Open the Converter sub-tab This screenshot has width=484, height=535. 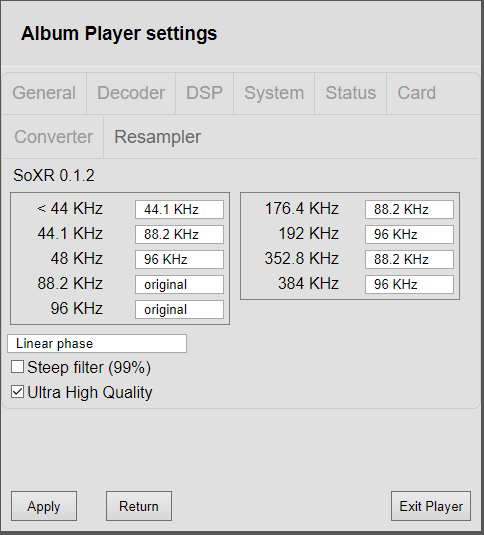tap(54, 137)
